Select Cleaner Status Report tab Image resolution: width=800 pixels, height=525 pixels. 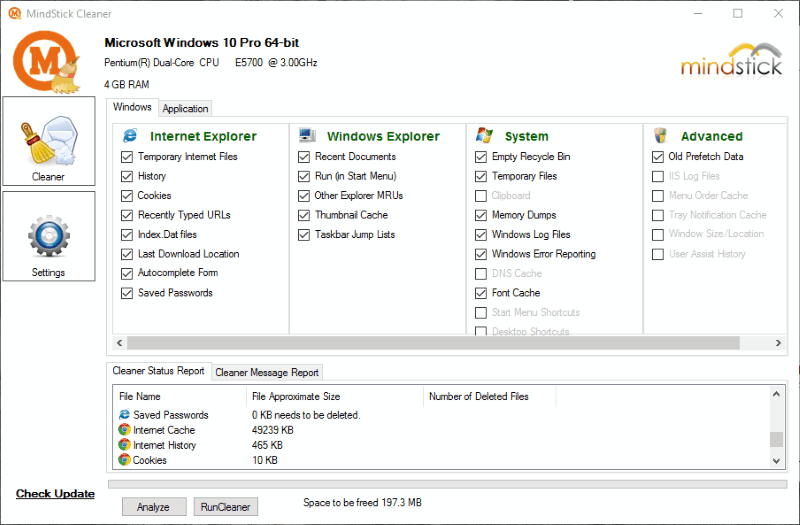tap(158, 371)
